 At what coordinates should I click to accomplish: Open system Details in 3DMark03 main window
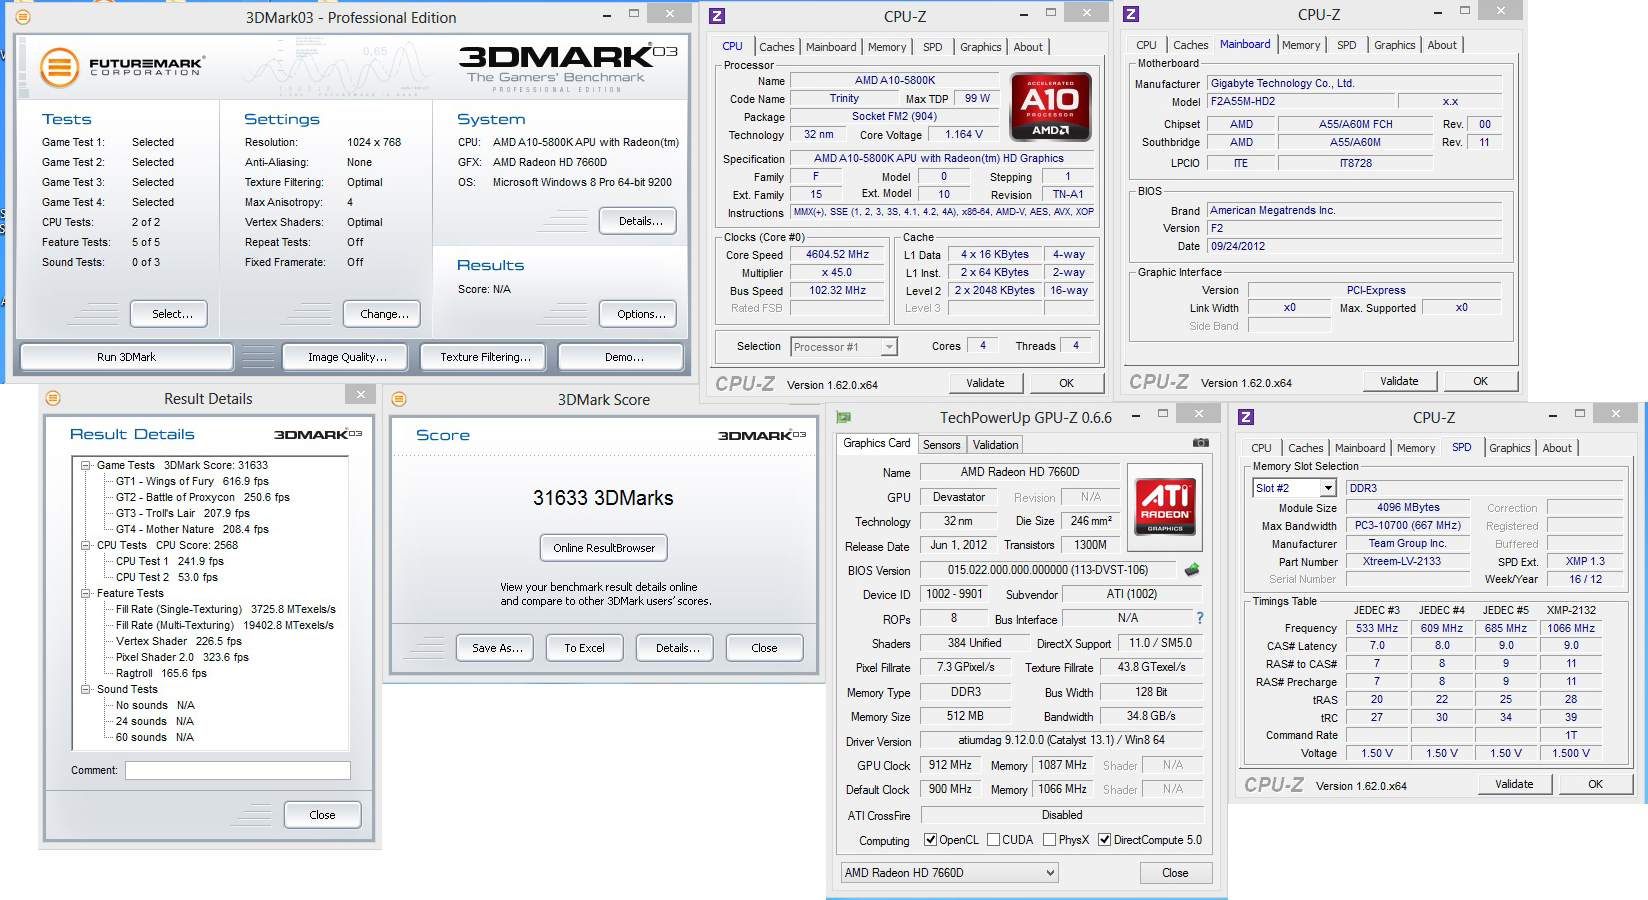(x=640, y=221)
